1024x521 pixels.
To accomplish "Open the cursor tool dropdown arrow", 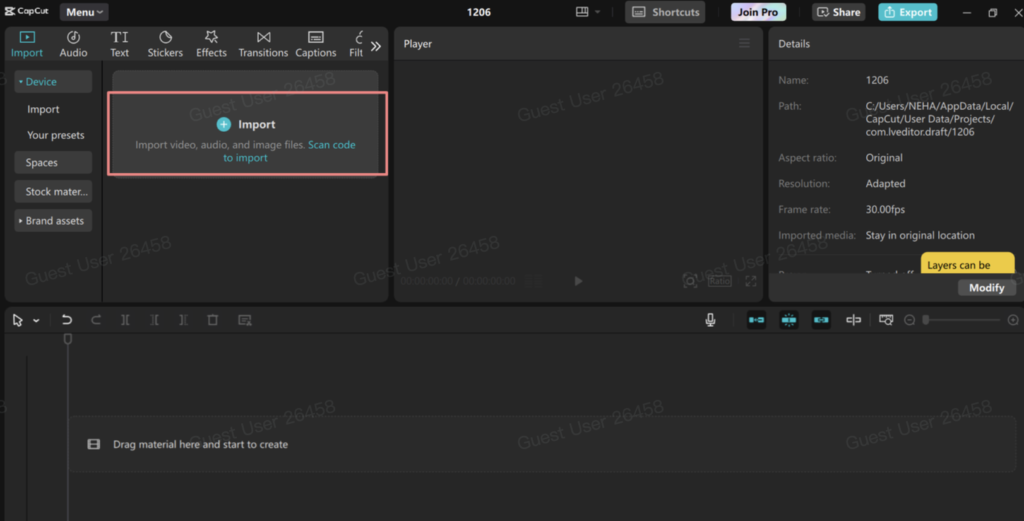I will 36,321.
